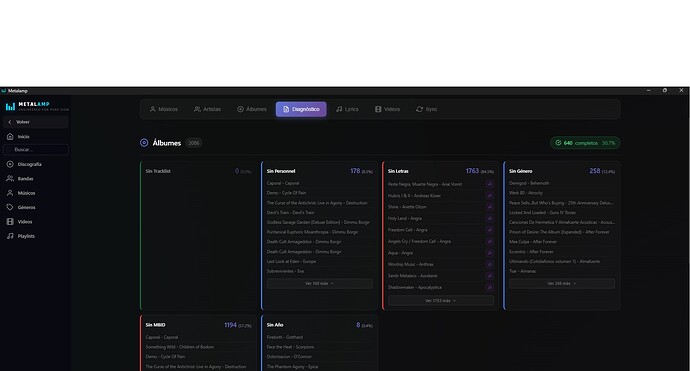Open Caporal - Caporal in Sin Personnel
Image resolution: width=690 pixels, height=371 pixels.
[283, 183]
